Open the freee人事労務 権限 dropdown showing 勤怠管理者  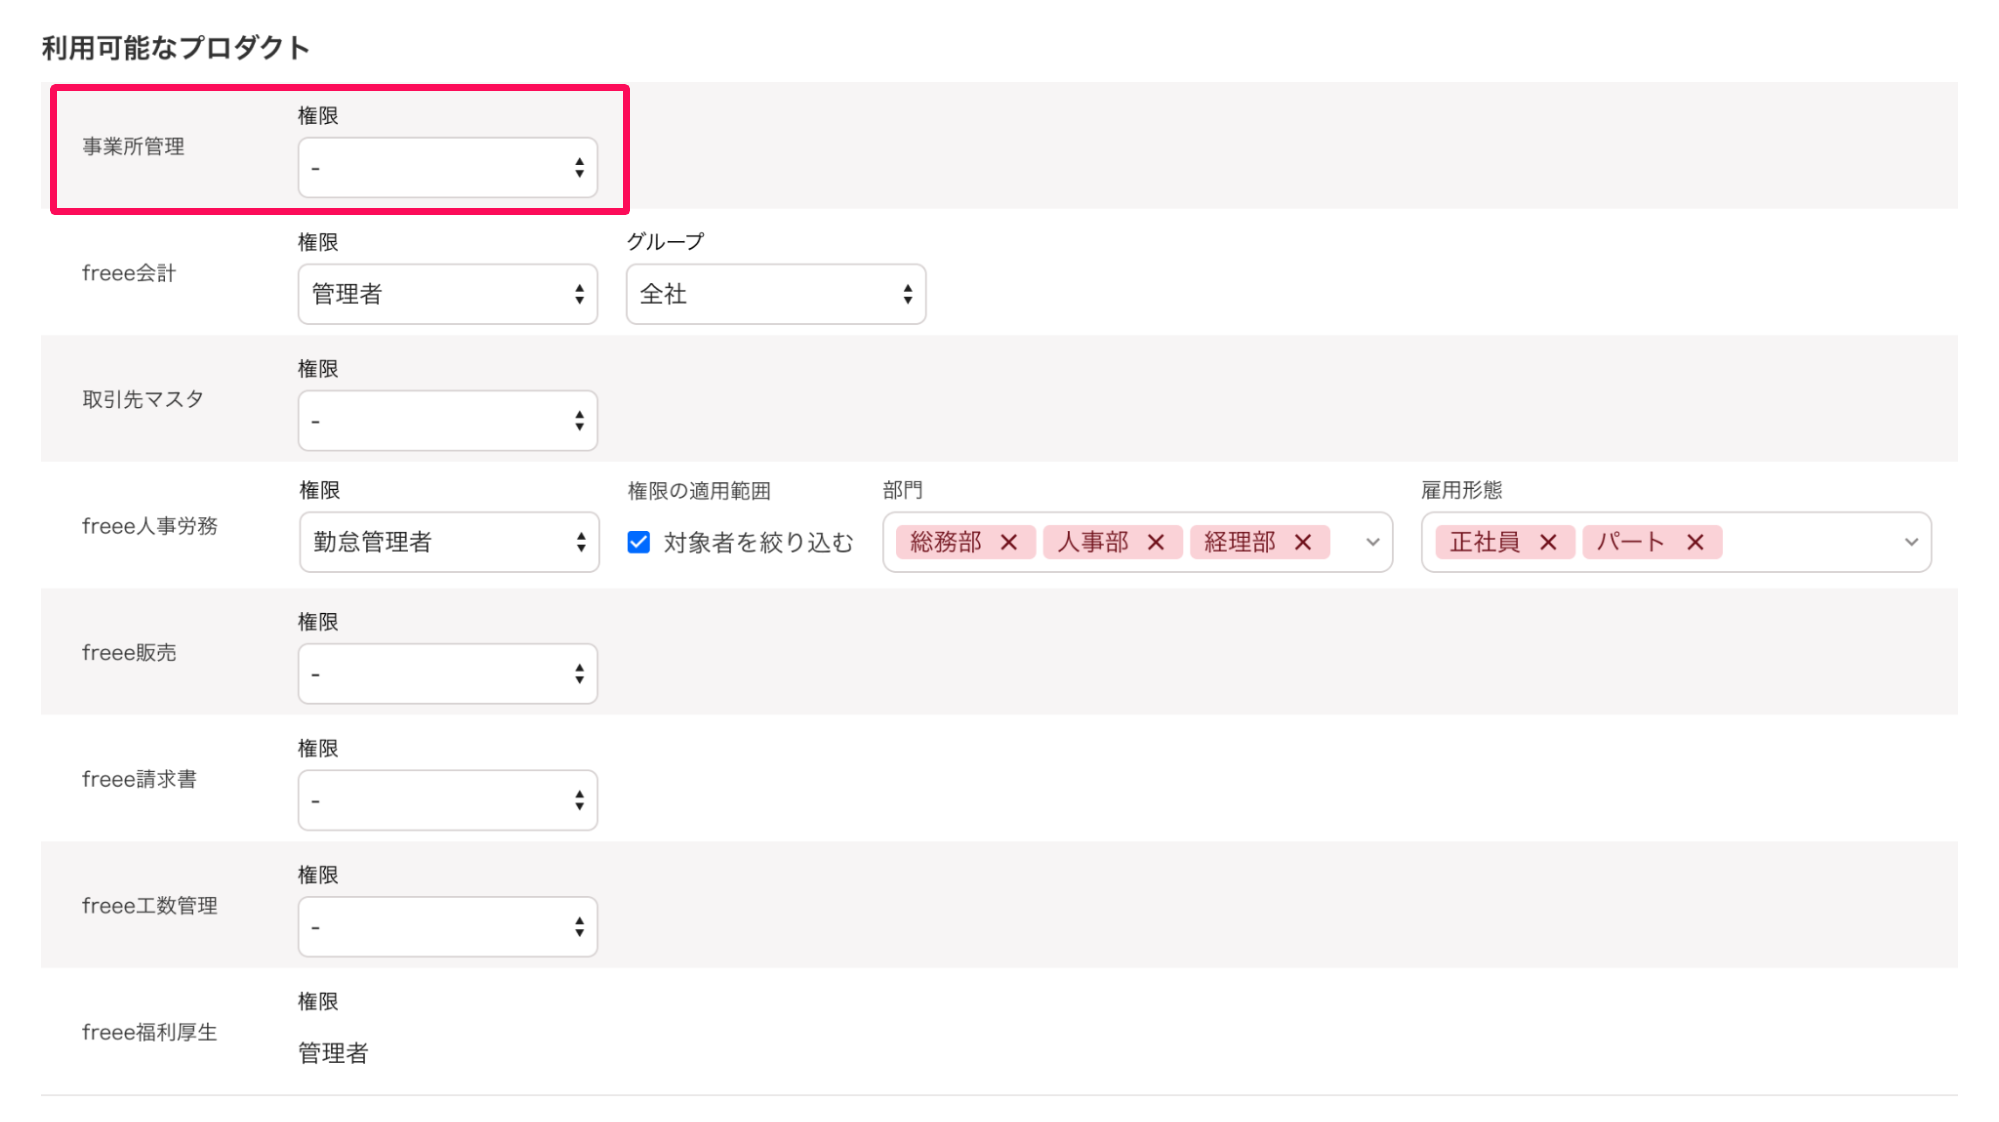(449, 542)
